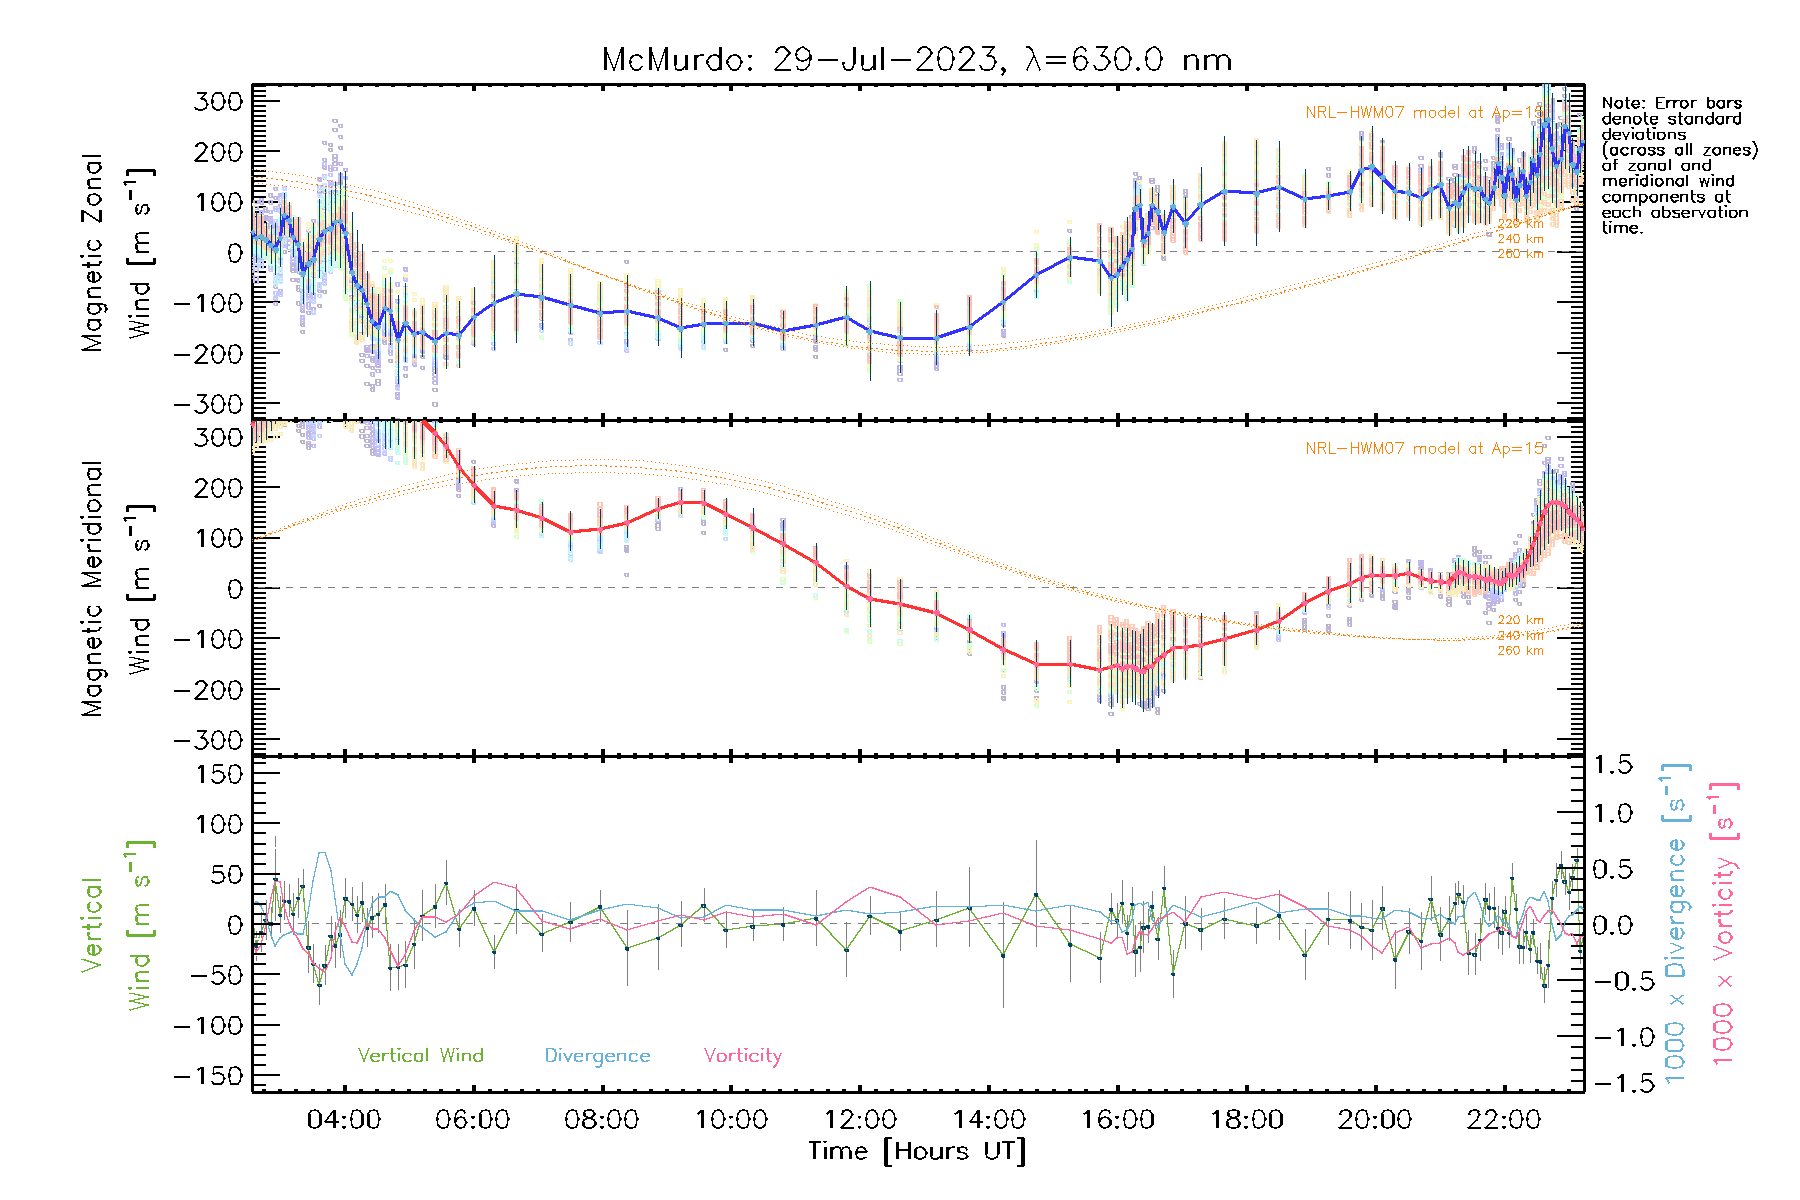This screenshot has height=1200, width=1800.
Task: Click the 1.5 tick on right divergence axis
Action: pos(1612,765)
